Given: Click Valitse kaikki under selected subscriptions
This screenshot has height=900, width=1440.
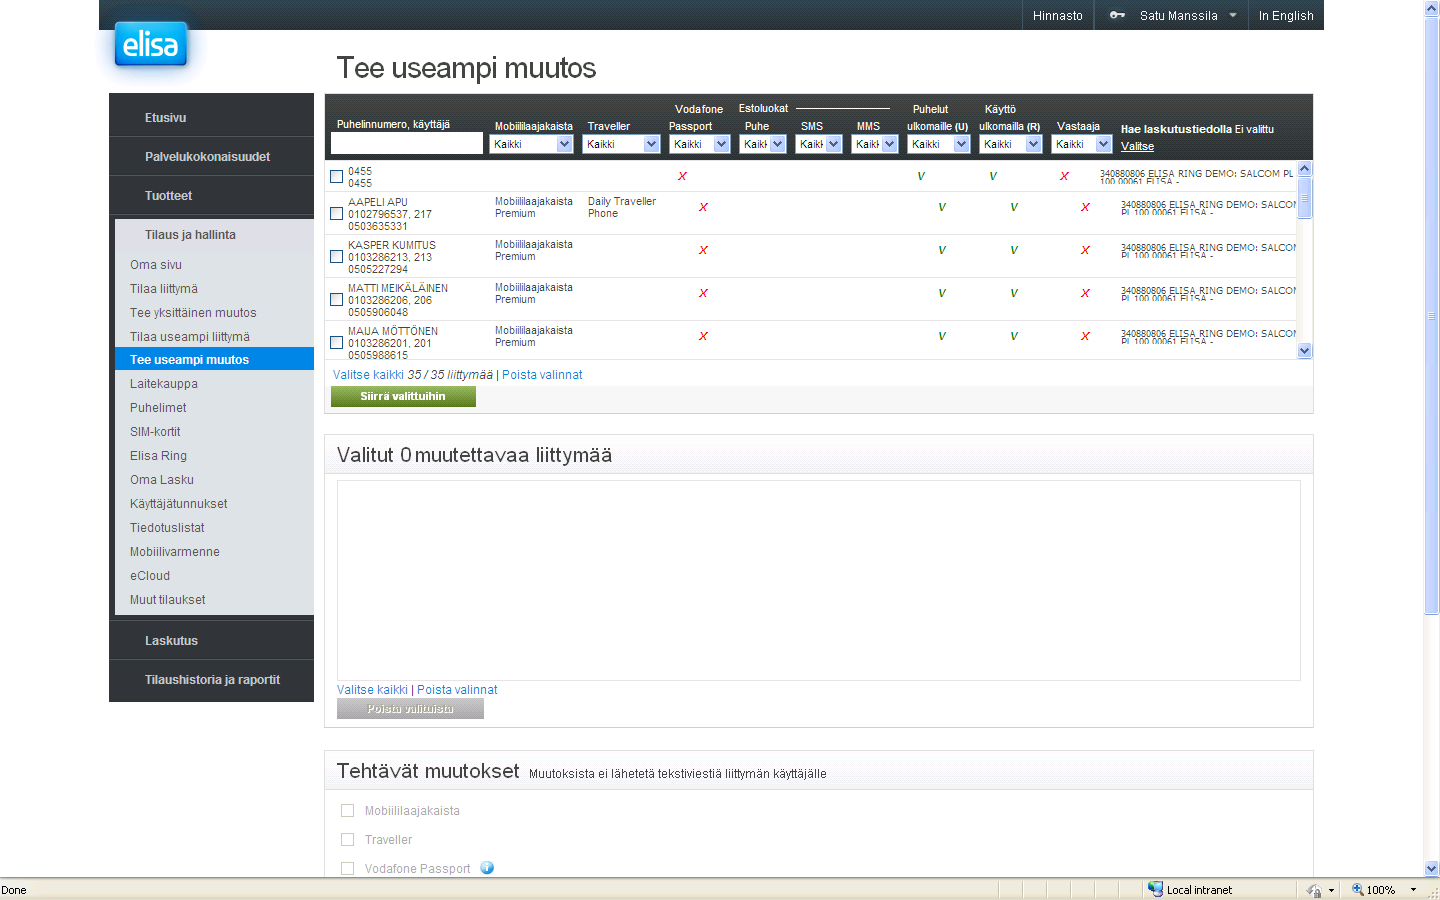Looking at the screenshot, I should 372,690.
